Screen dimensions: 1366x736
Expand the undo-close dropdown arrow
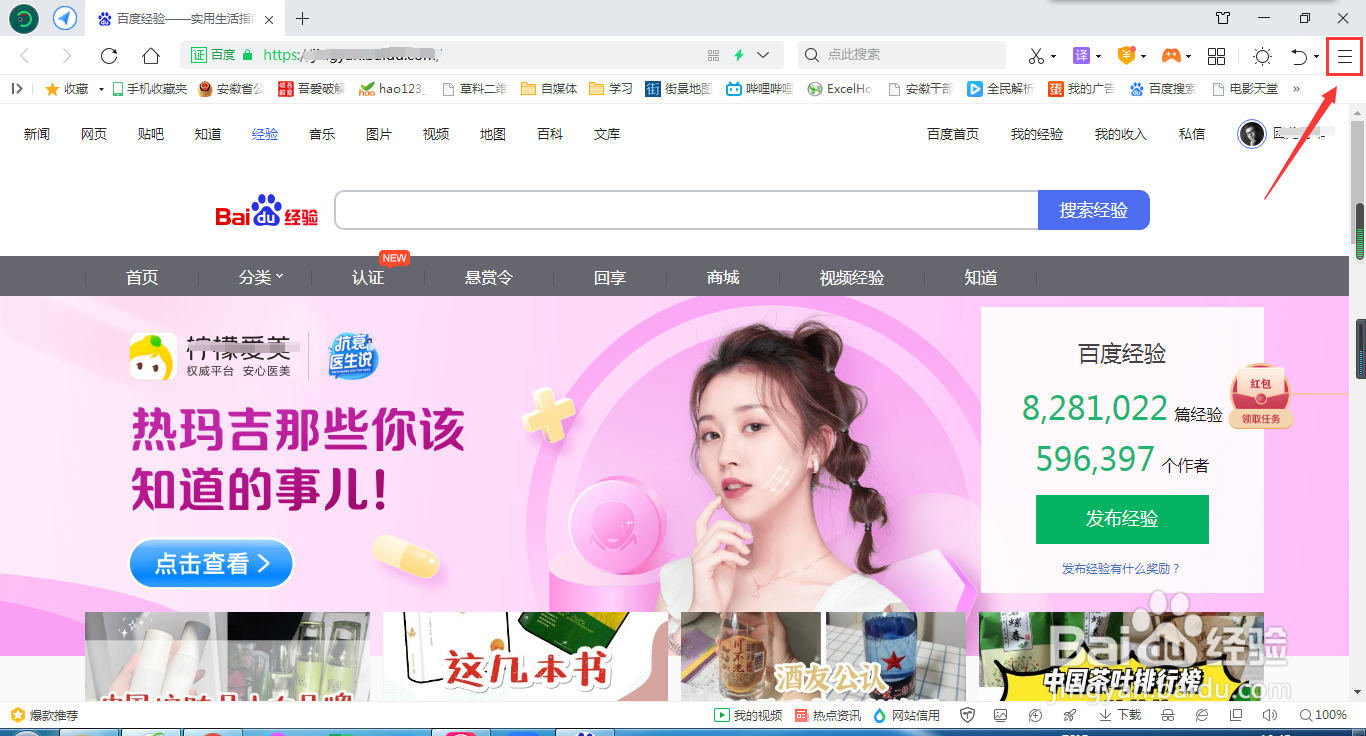[x=1316, y=57]
